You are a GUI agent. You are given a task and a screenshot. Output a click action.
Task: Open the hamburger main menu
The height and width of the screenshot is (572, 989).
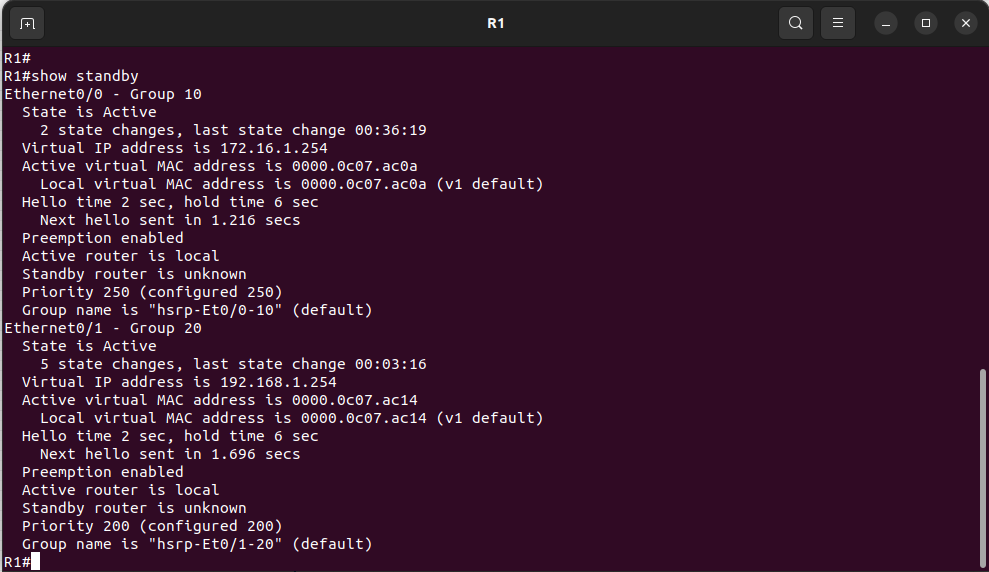pyautogui.click(x=838, y=23)
